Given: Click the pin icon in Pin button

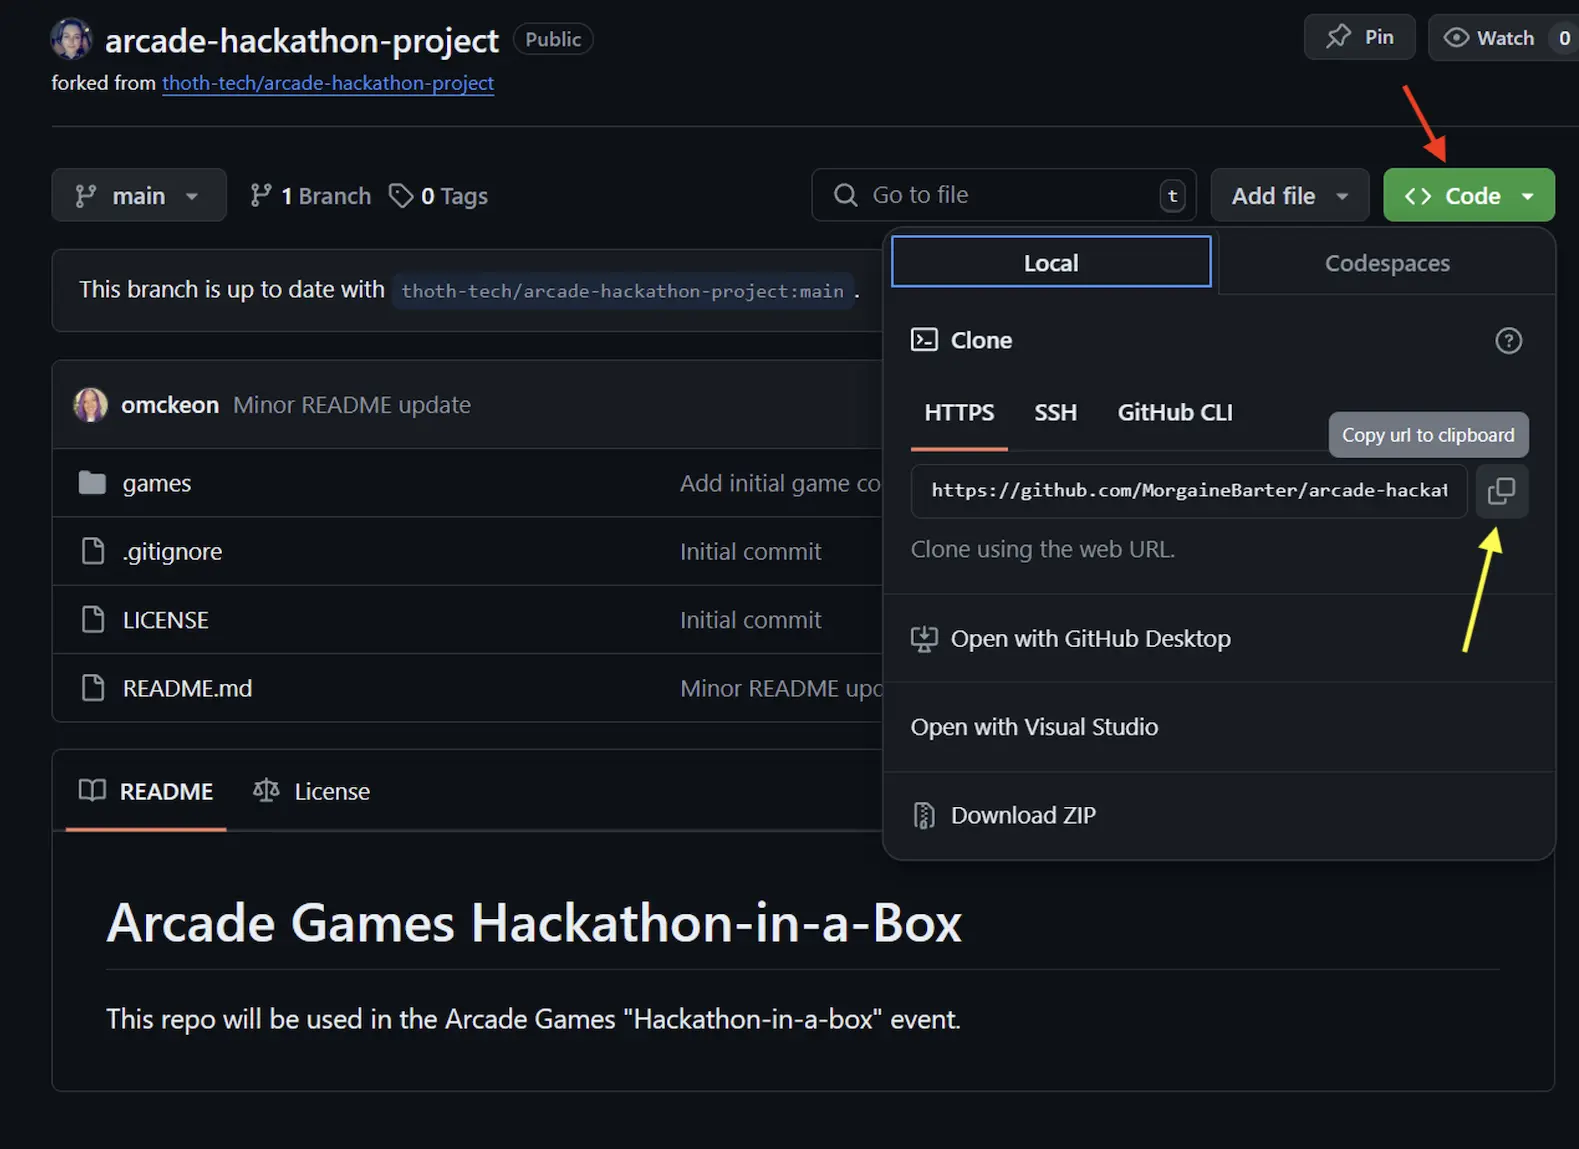Looking at the screenshot, I should coord(1338,37).
